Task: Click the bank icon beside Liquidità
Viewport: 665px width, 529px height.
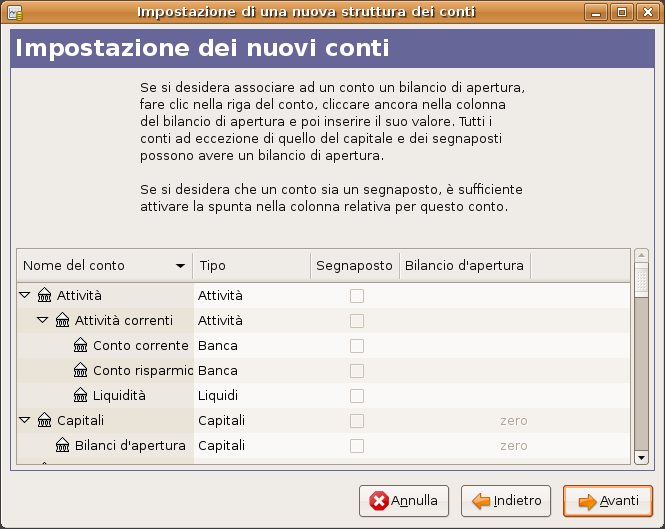Action: point(80,395)
